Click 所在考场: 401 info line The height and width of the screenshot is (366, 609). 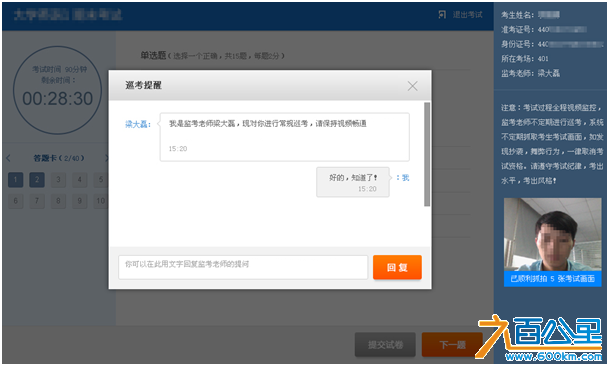(x=524, y=59)
